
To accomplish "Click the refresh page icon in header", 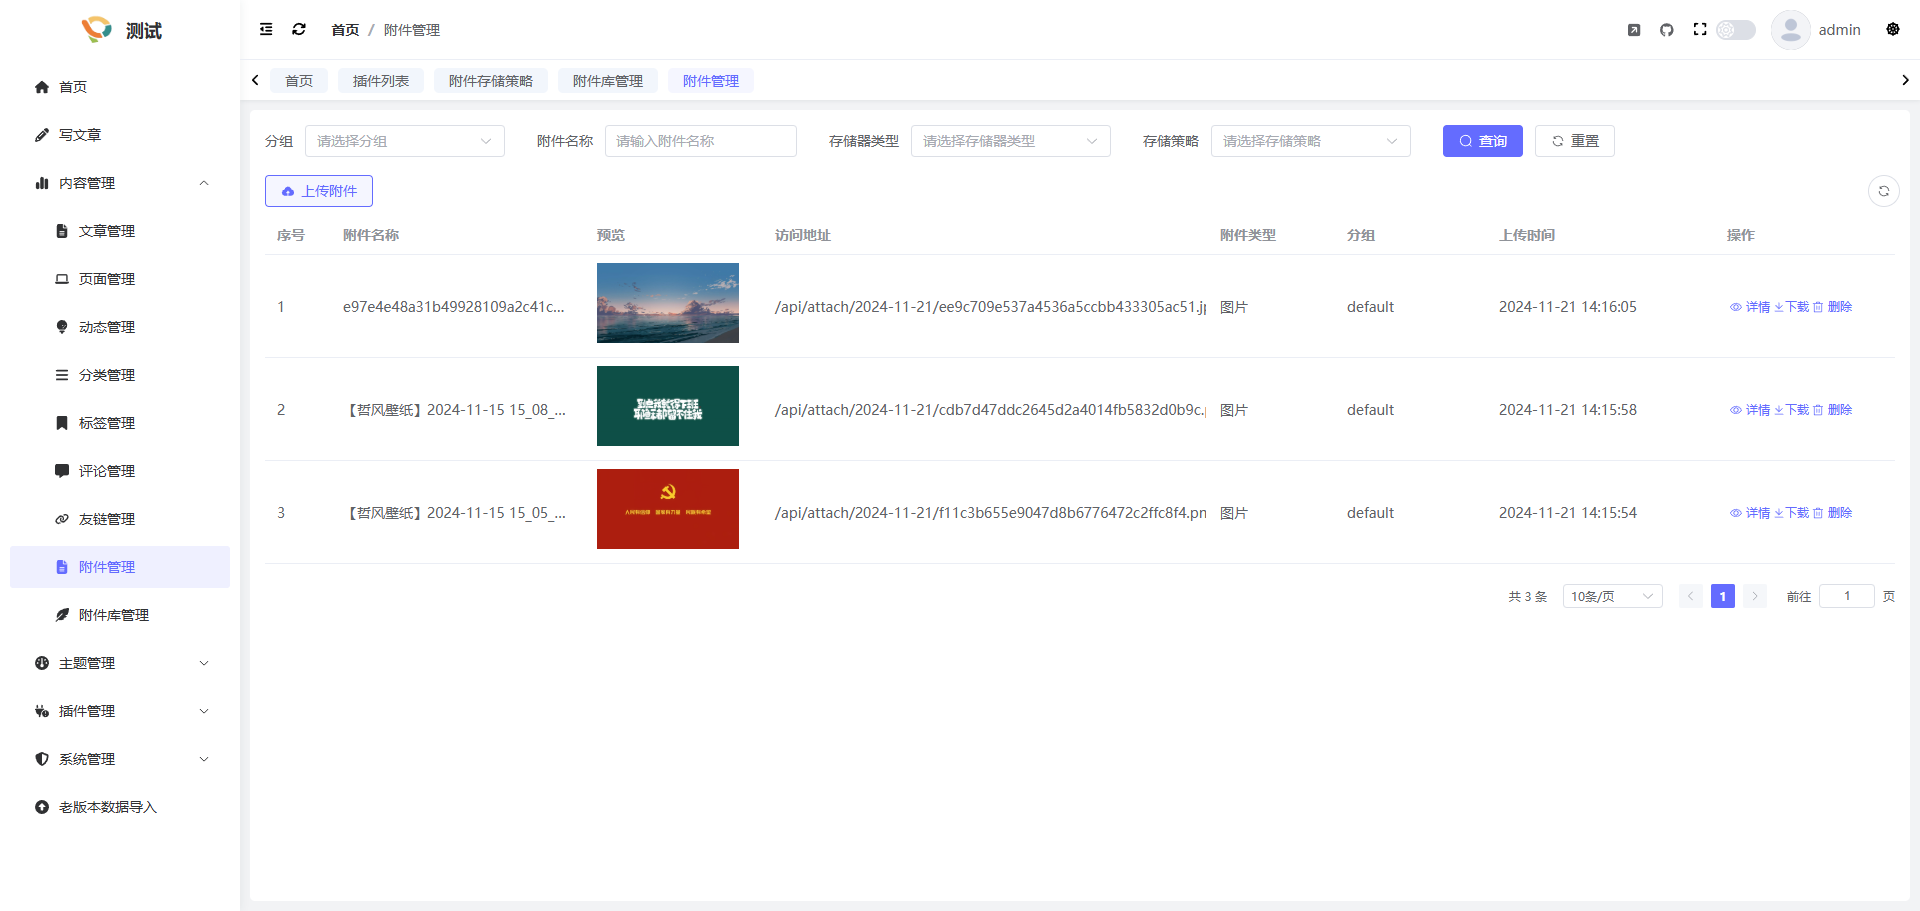I will [299, 30].
